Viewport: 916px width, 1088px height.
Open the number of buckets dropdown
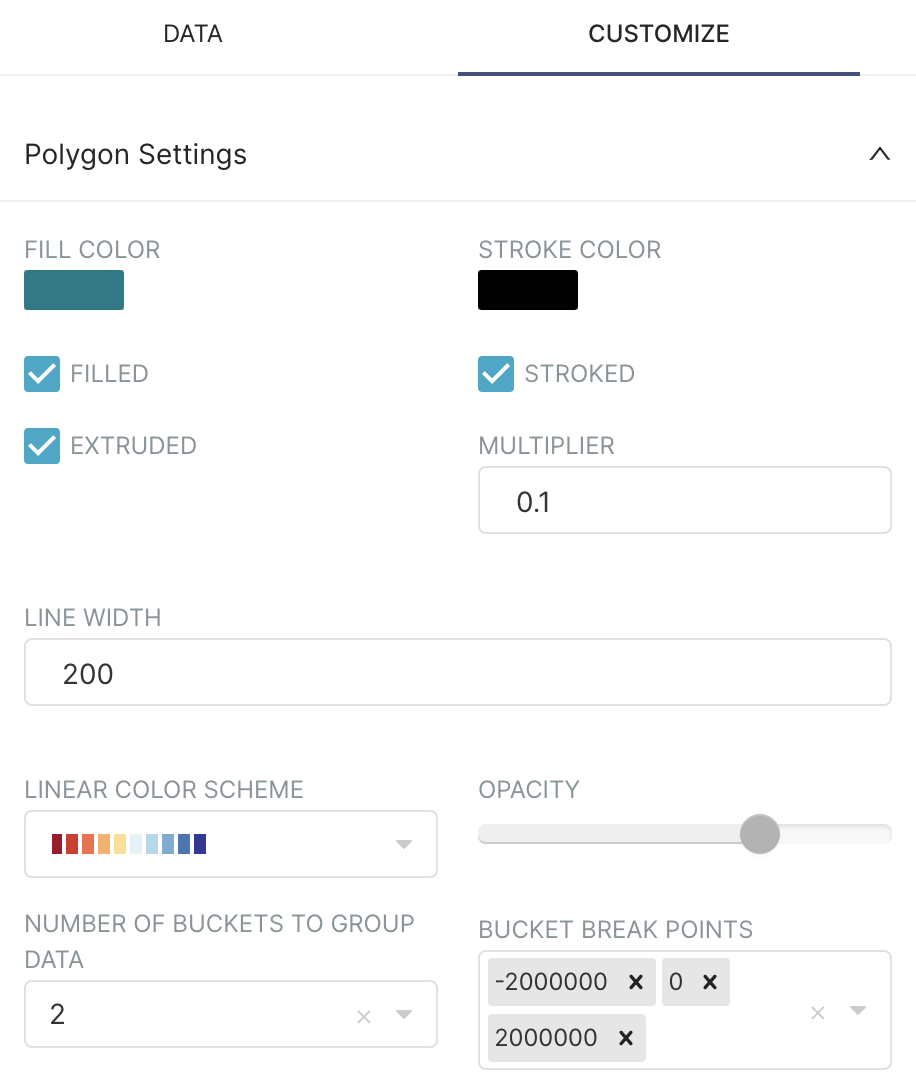click(x=404, y=1015)
